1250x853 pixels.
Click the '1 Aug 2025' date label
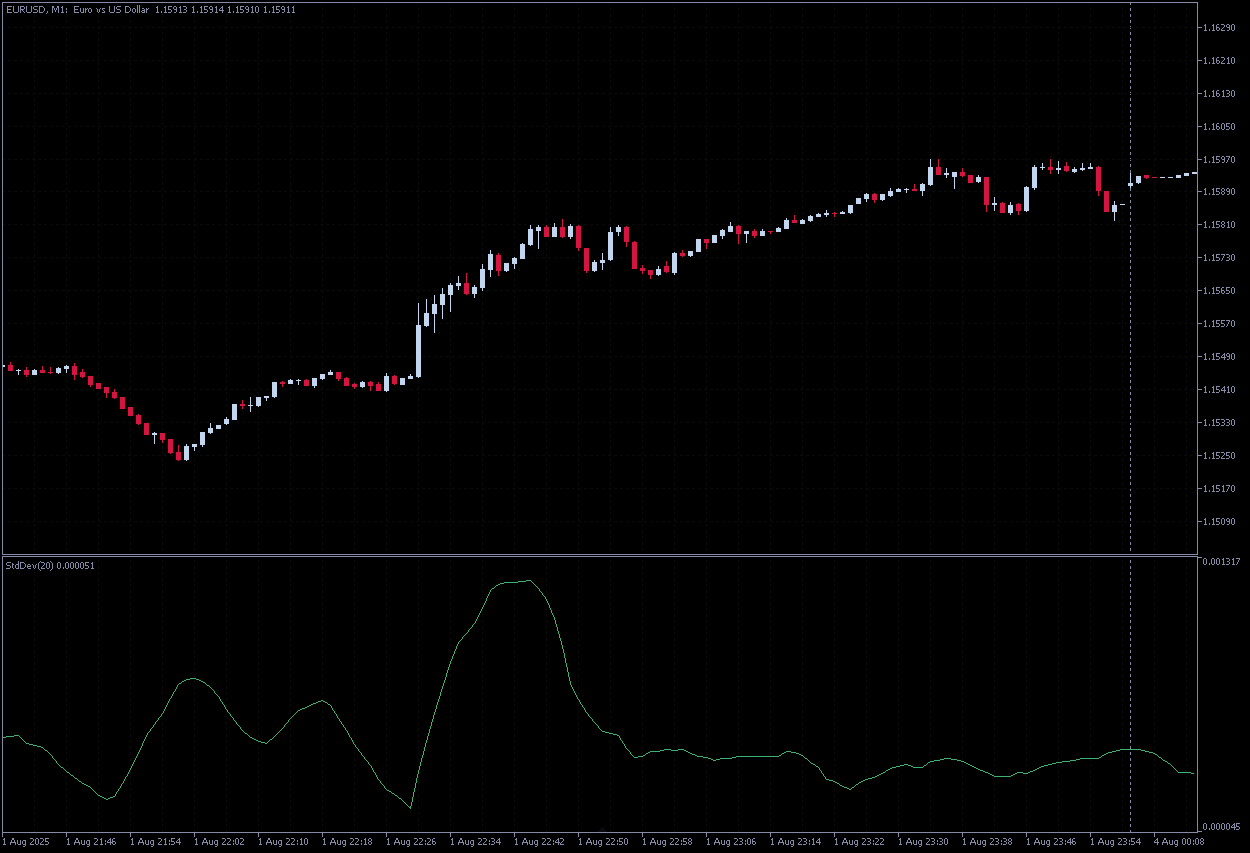tap(26, 842)
